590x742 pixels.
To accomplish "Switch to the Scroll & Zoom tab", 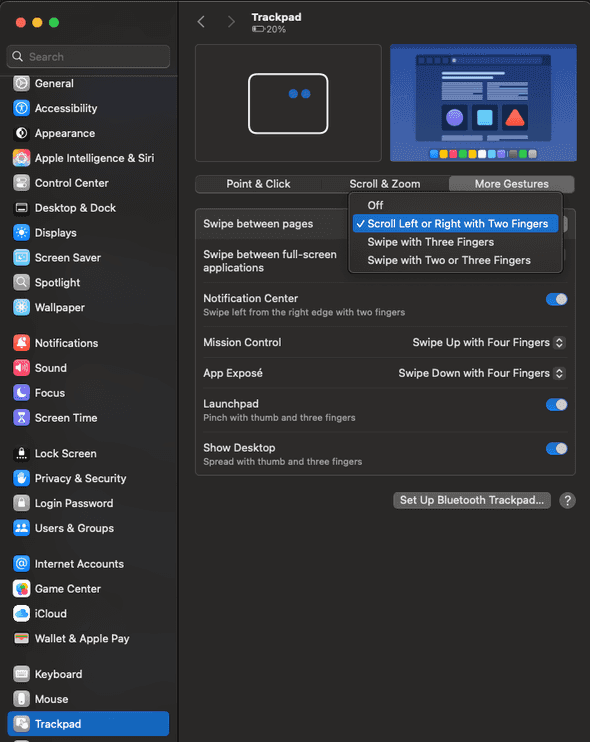I will (385, 184).
